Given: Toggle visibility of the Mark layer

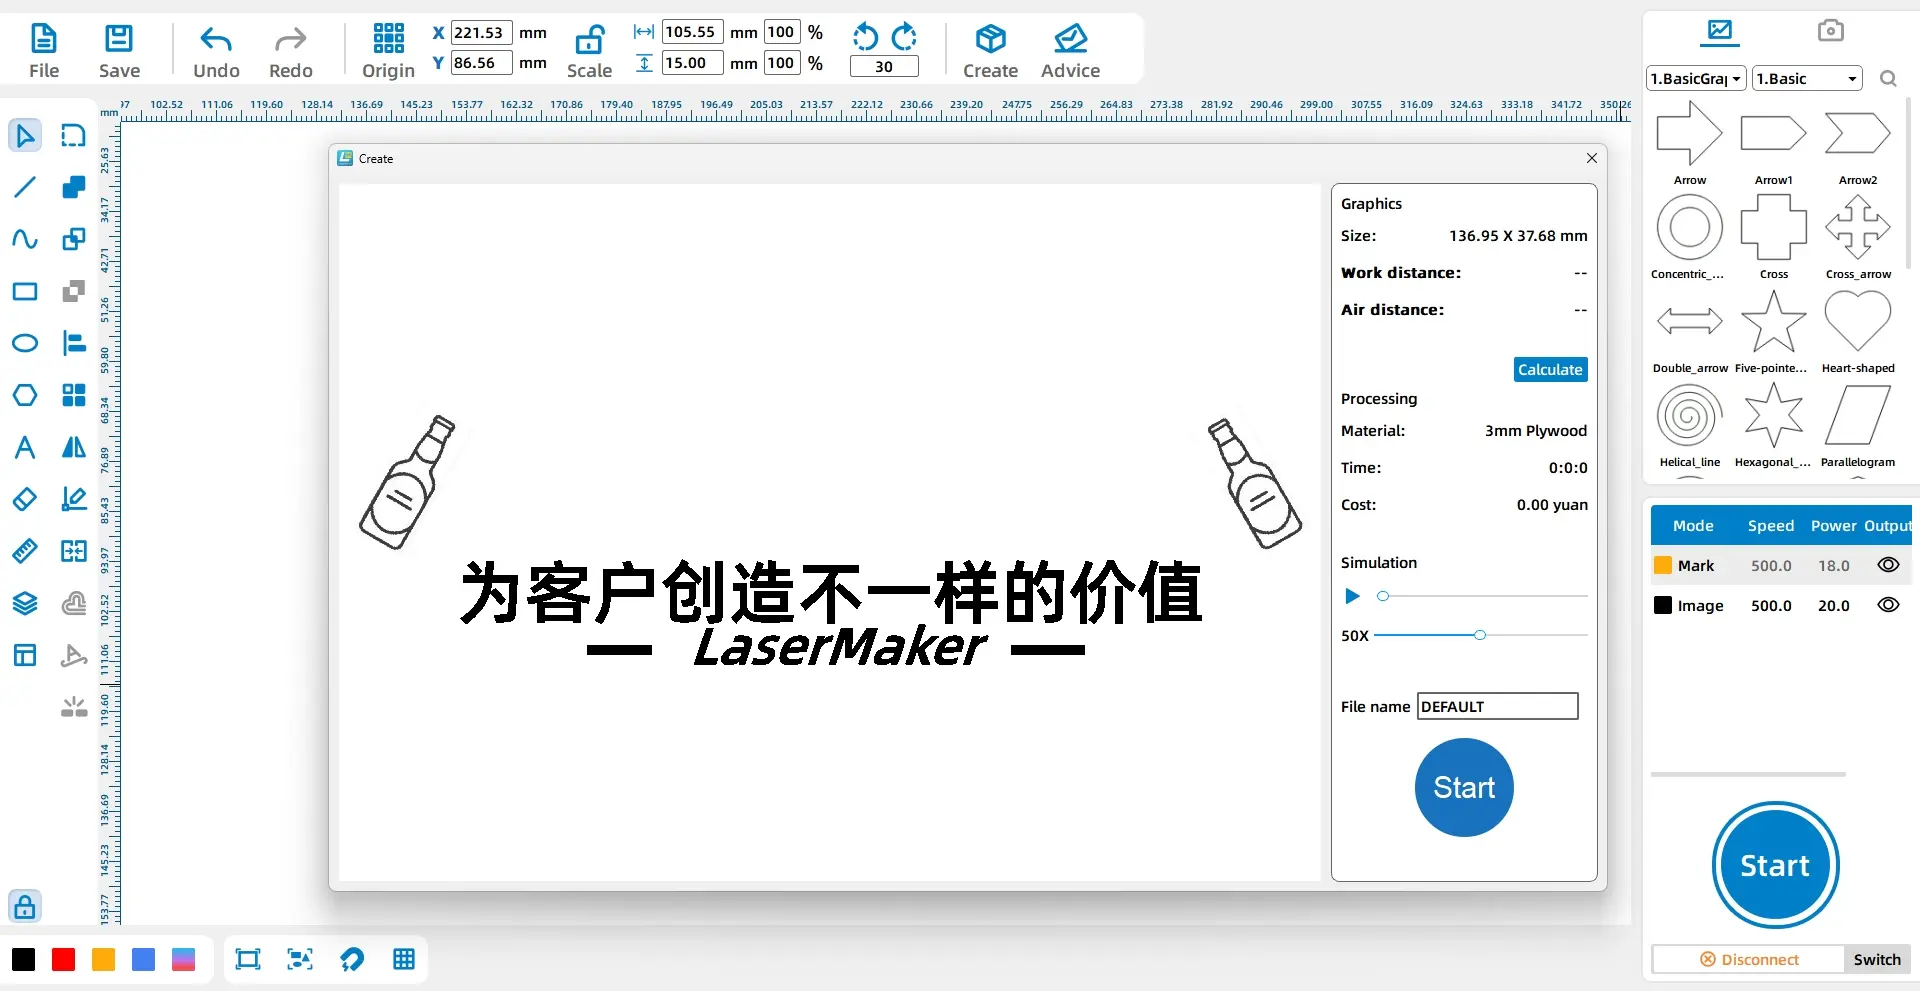Looking at the screenshot, I should click(x=1888, y=565).
